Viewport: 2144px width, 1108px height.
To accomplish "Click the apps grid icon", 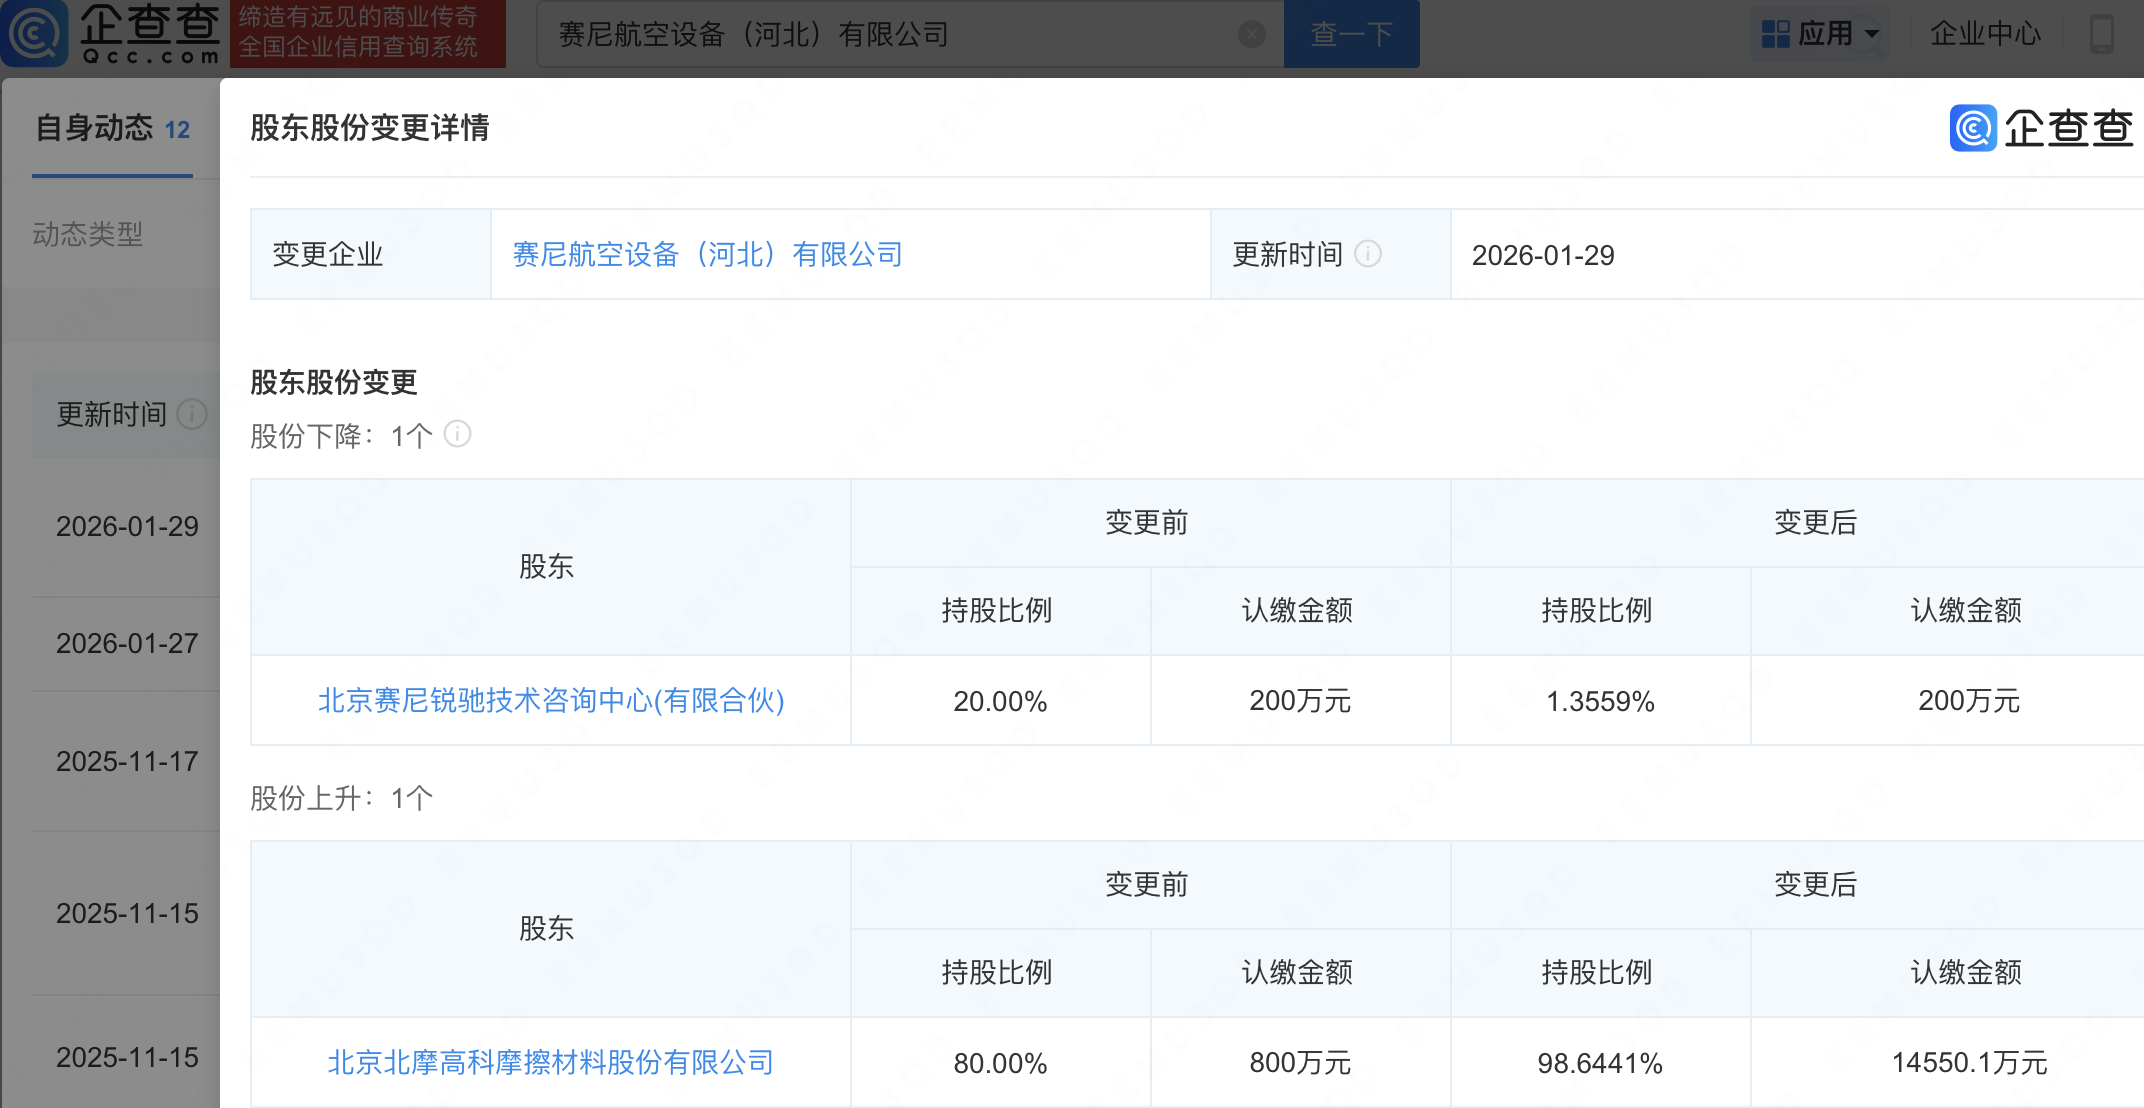I will tap(1775, 34).
